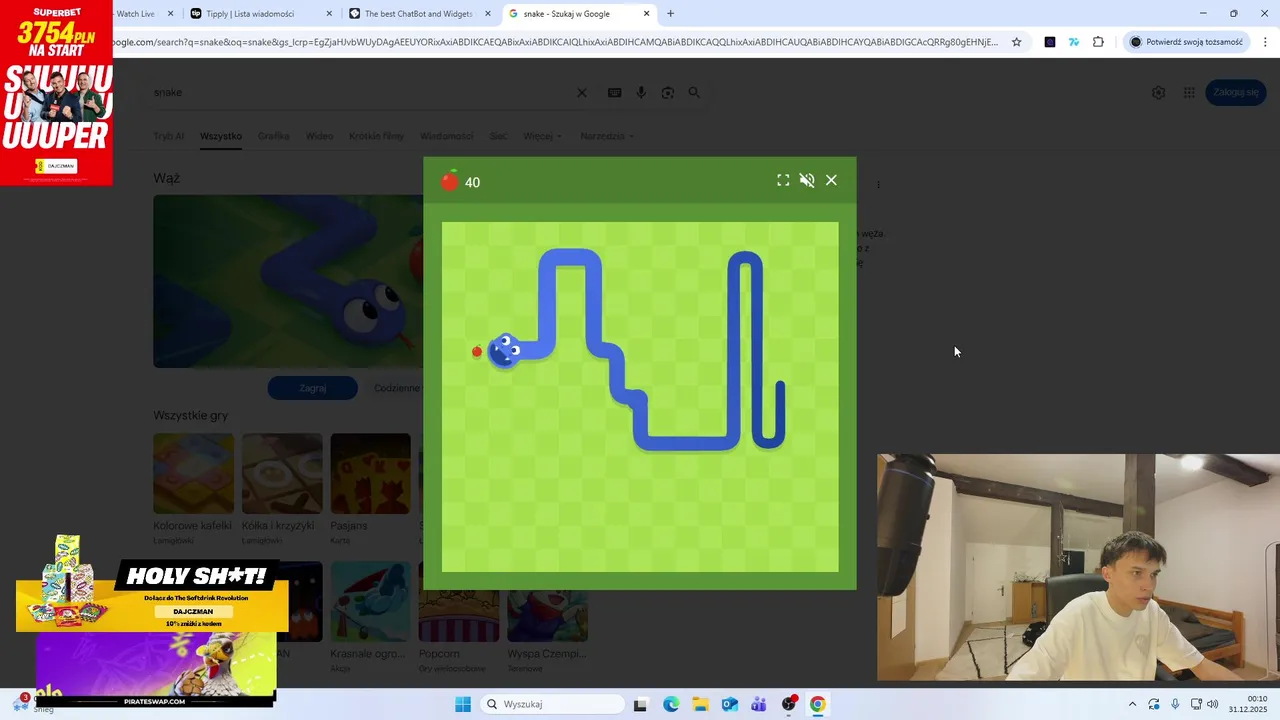Image resolution: width=1280 pixels, height=720 pixels.
Task: Open the Wideo results tab
Action: point(319,136)
